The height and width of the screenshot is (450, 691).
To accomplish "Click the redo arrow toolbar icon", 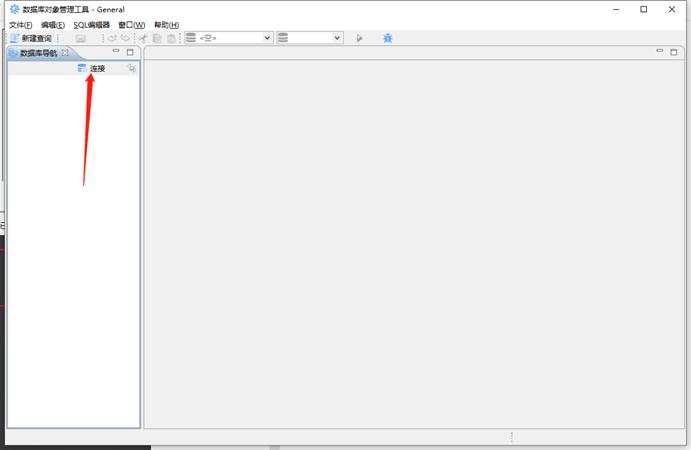I will tap(126, 38).
